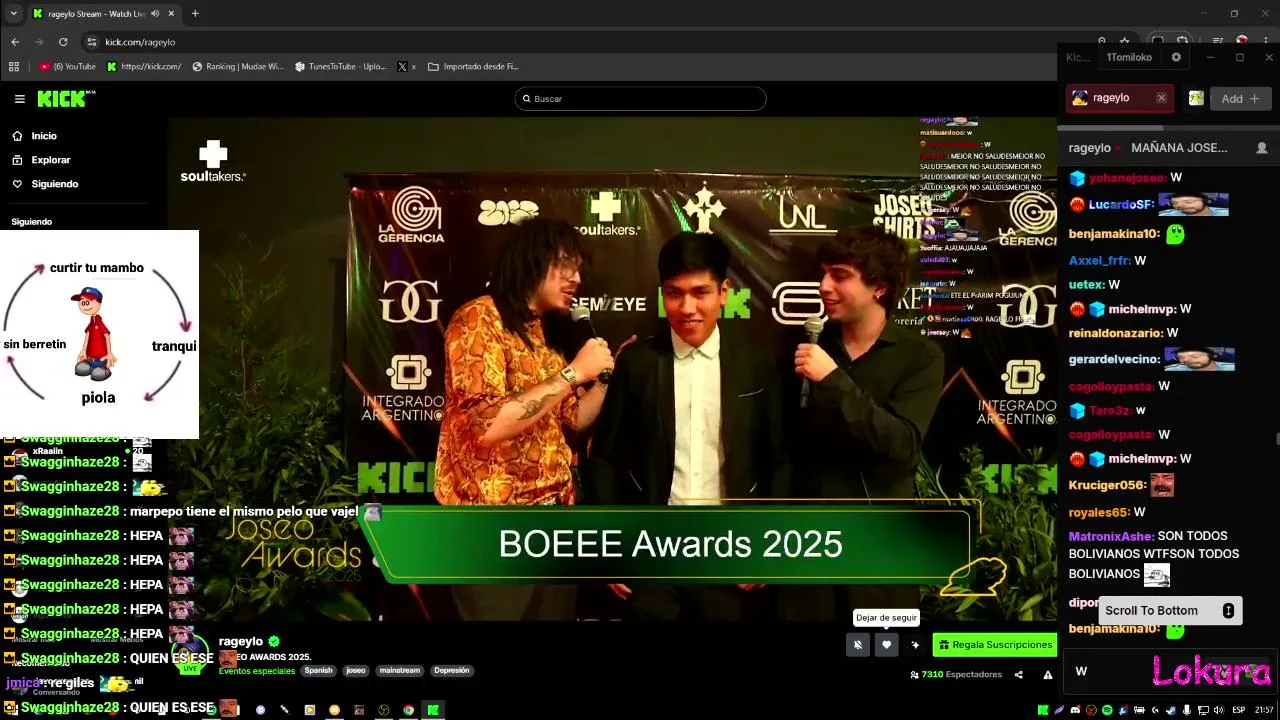Click the volume speaker tray icon

1218,710
